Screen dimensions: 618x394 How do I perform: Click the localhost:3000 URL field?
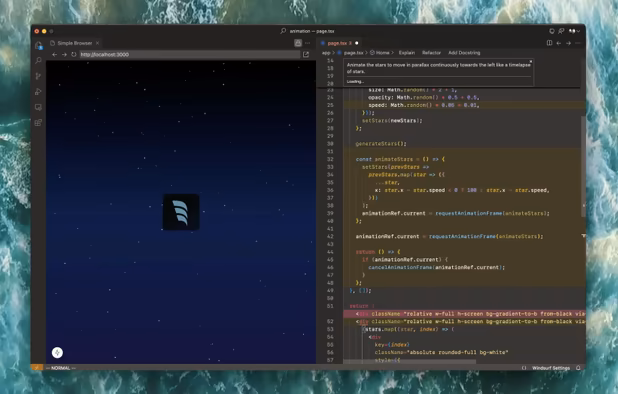click(190, 54)
